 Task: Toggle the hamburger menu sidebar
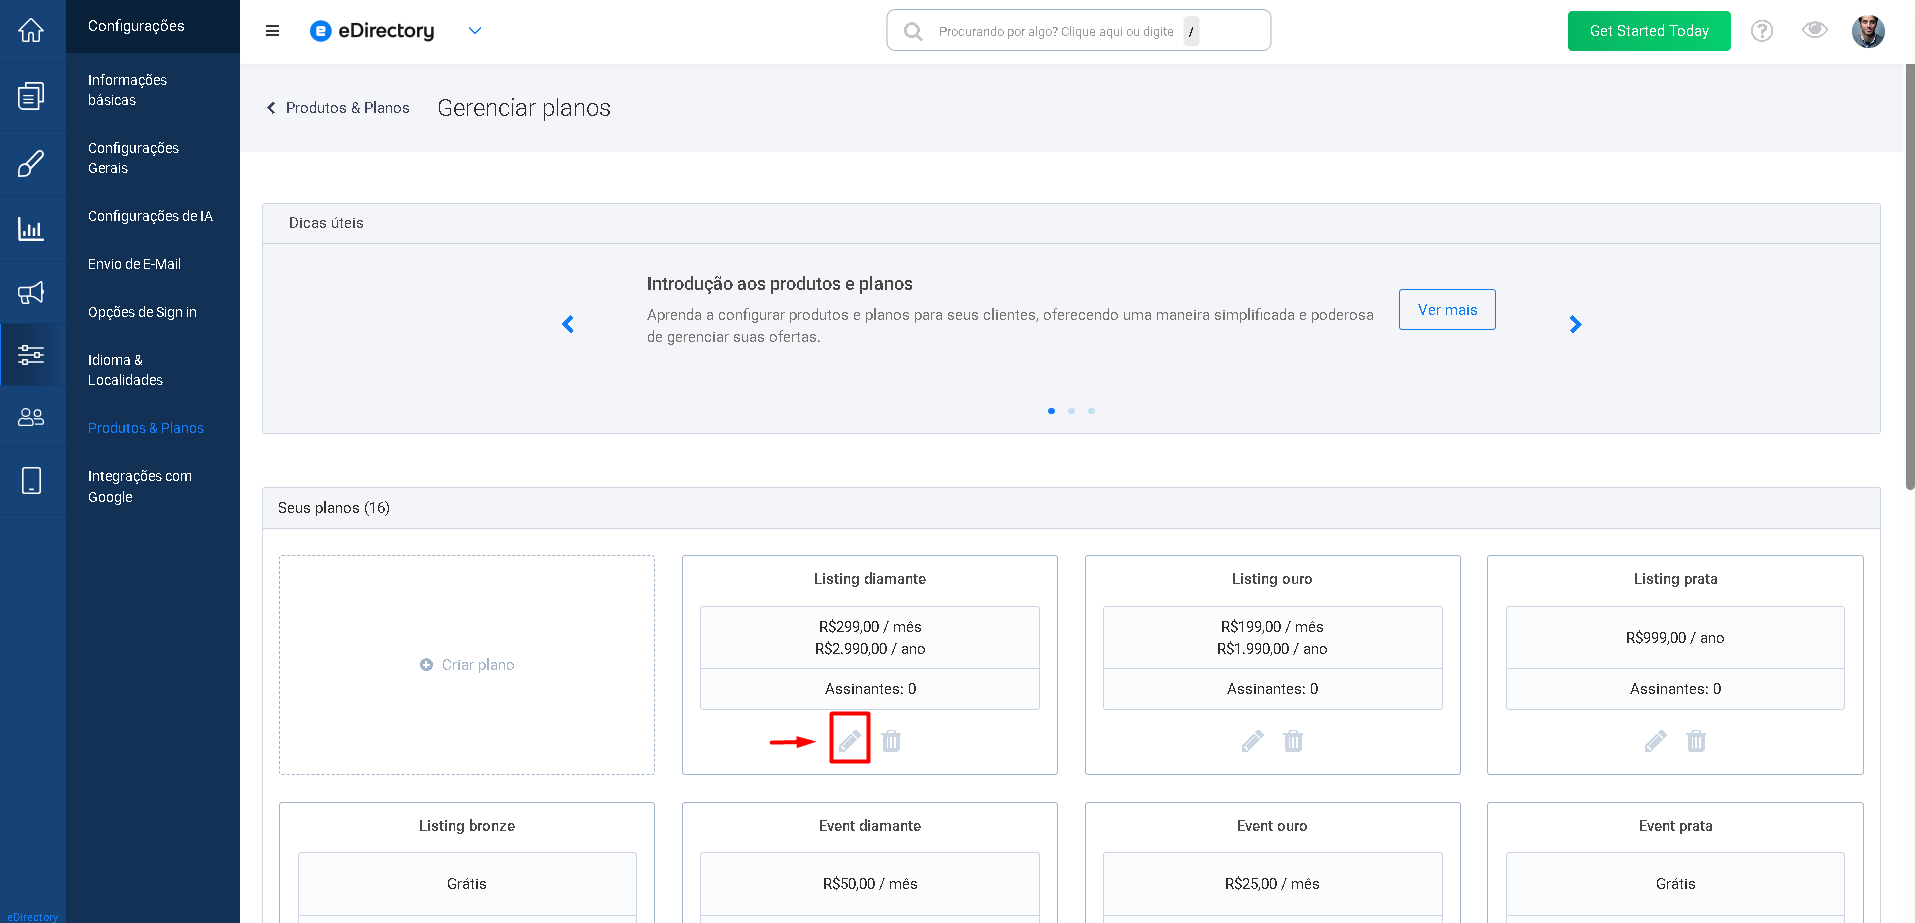[x=272, y=31]
